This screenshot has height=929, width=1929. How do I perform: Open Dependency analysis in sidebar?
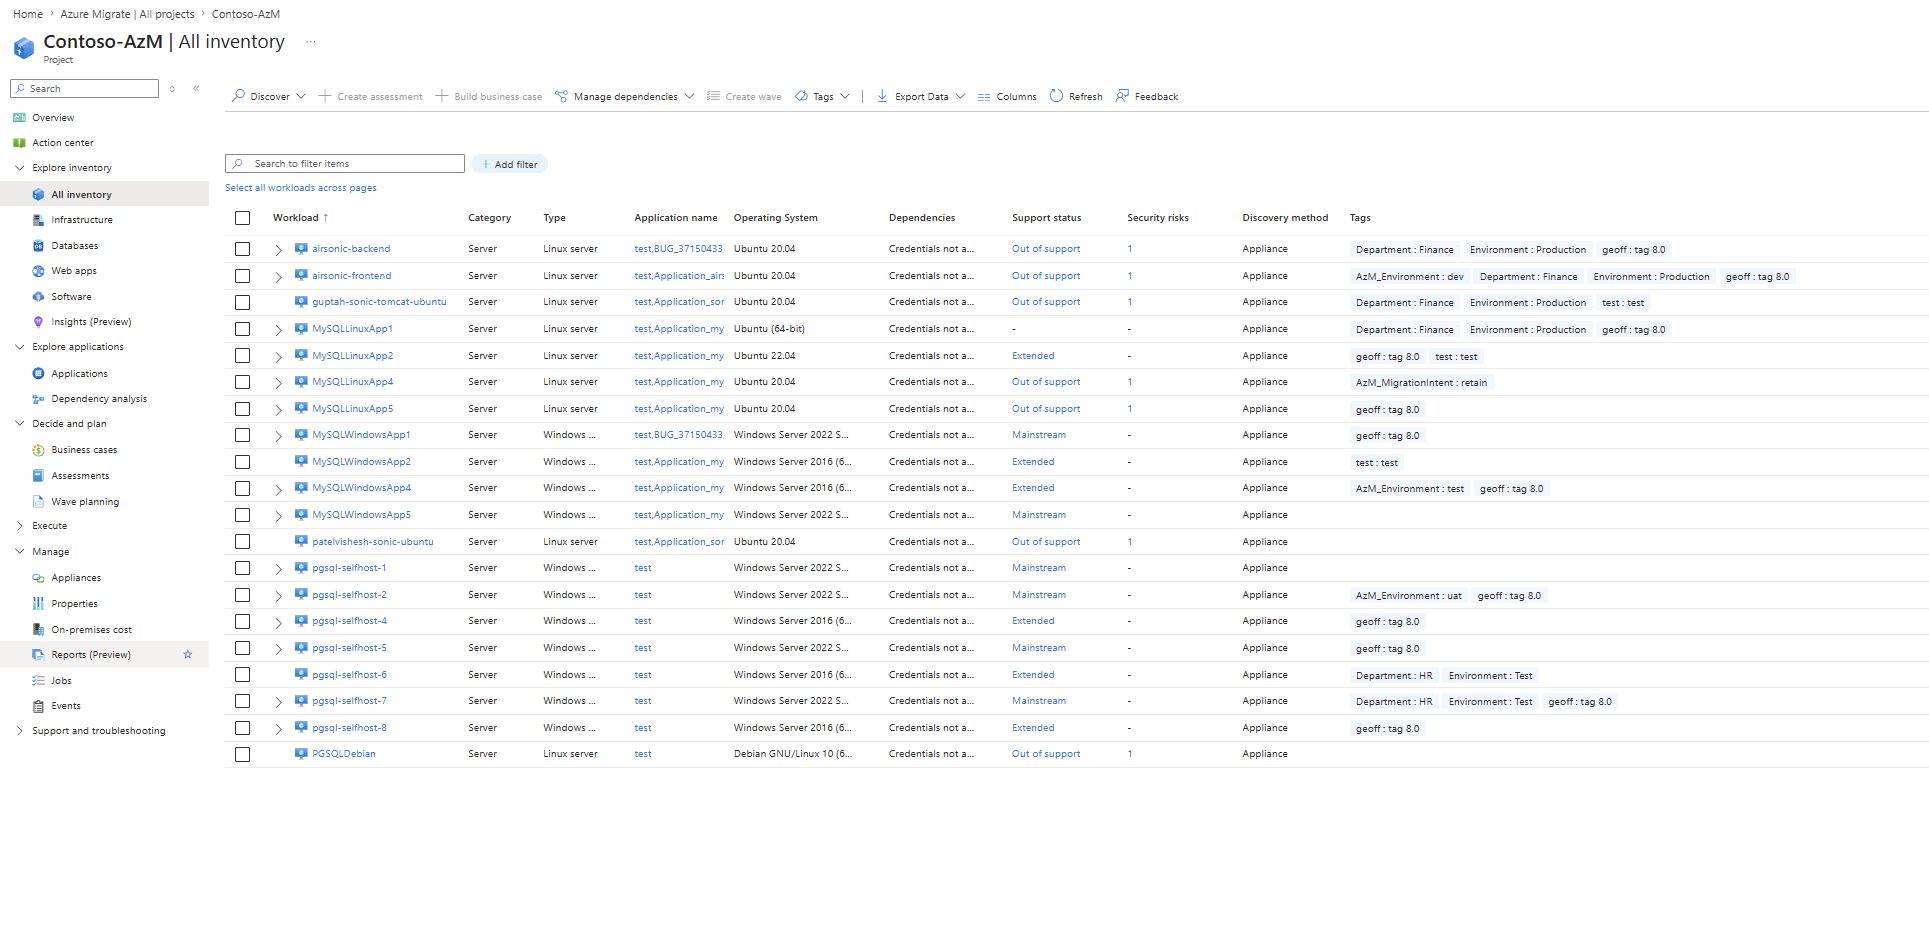pos(99,399)
